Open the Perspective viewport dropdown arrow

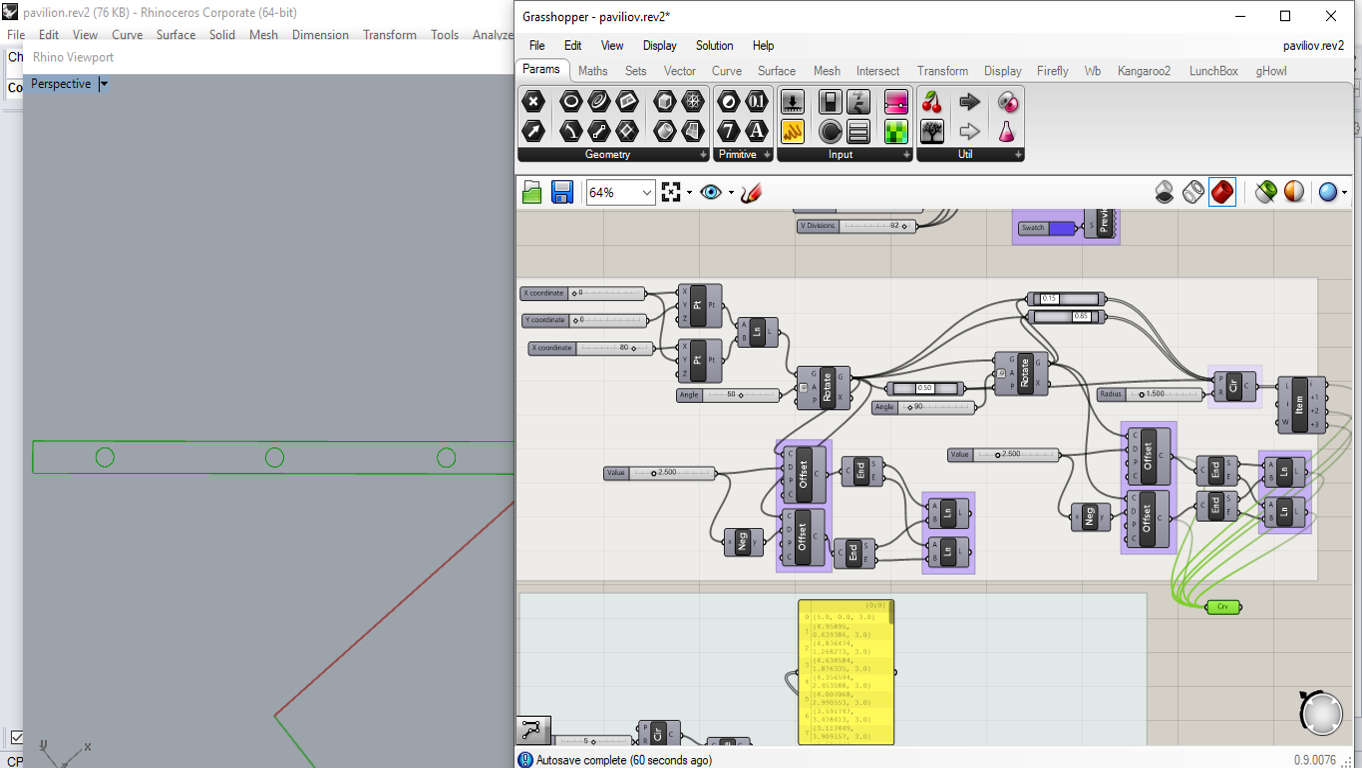[103, 84]
